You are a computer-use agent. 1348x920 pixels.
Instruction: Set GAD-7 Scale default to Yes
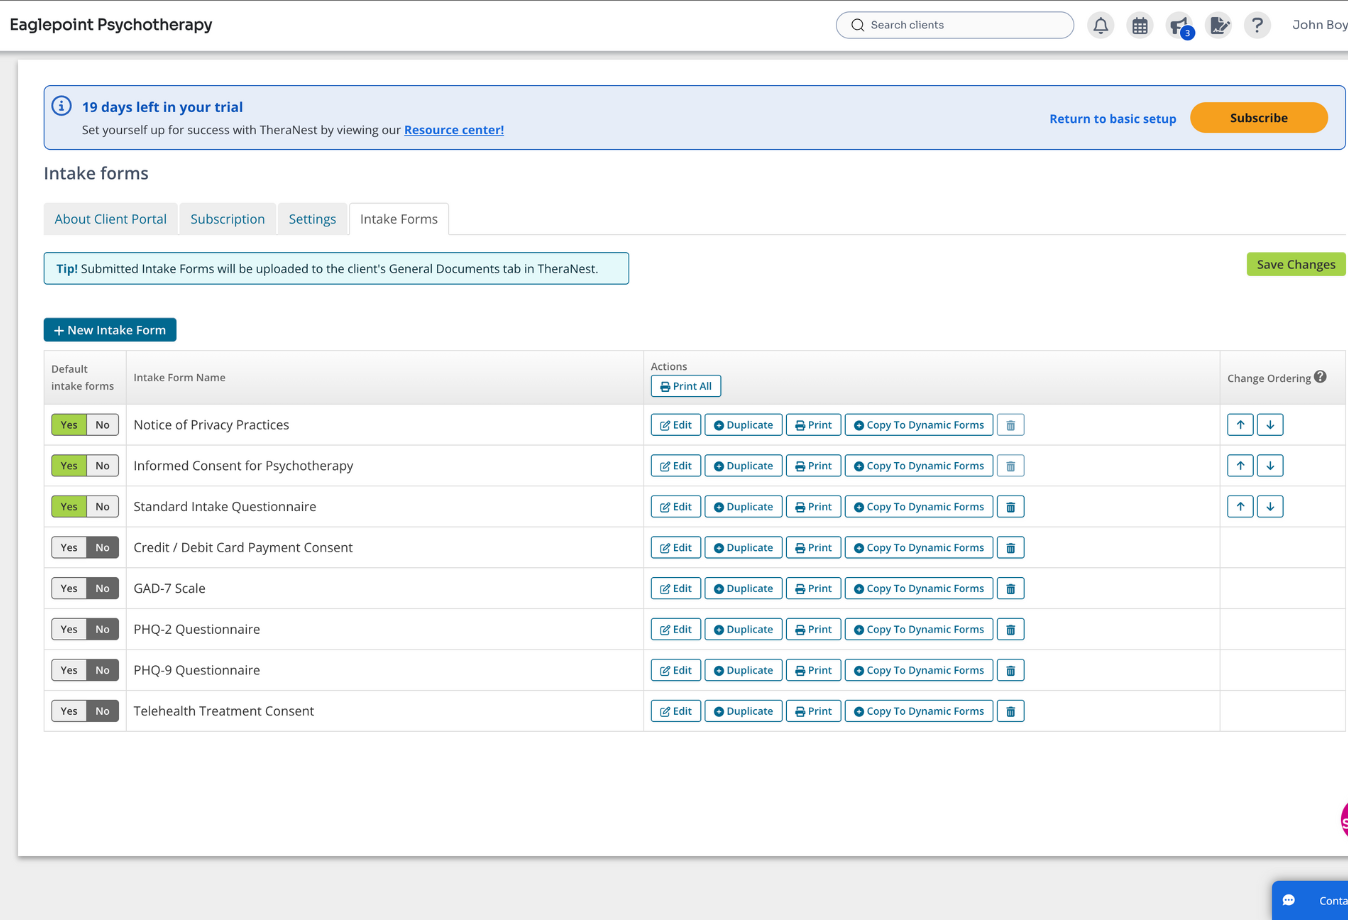pyautogui.click(x=69, y=589)
